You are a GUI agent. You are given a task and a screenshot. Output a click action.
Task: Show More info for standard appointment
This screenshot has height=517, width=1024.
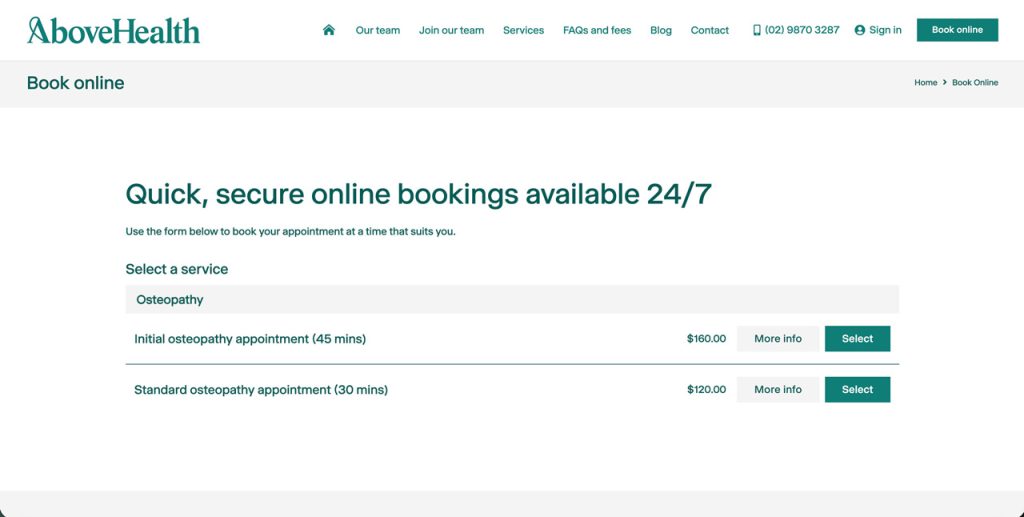(x=778, y=390)
